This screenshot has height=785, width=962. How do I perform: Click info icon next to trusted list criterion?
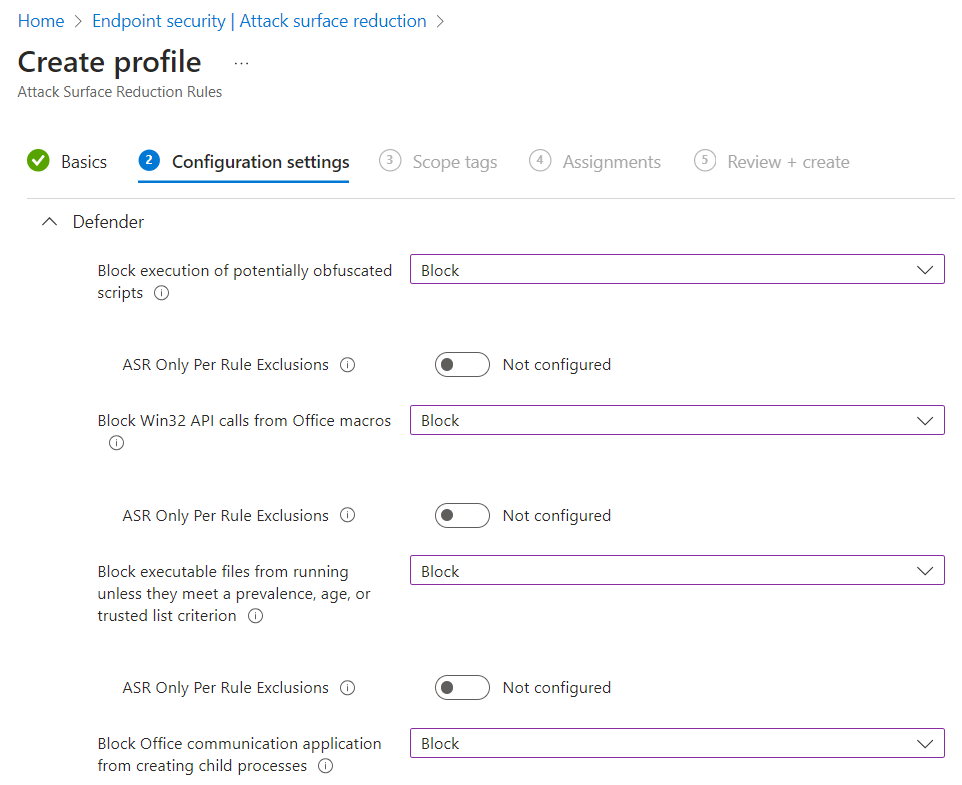pos(255,617)
